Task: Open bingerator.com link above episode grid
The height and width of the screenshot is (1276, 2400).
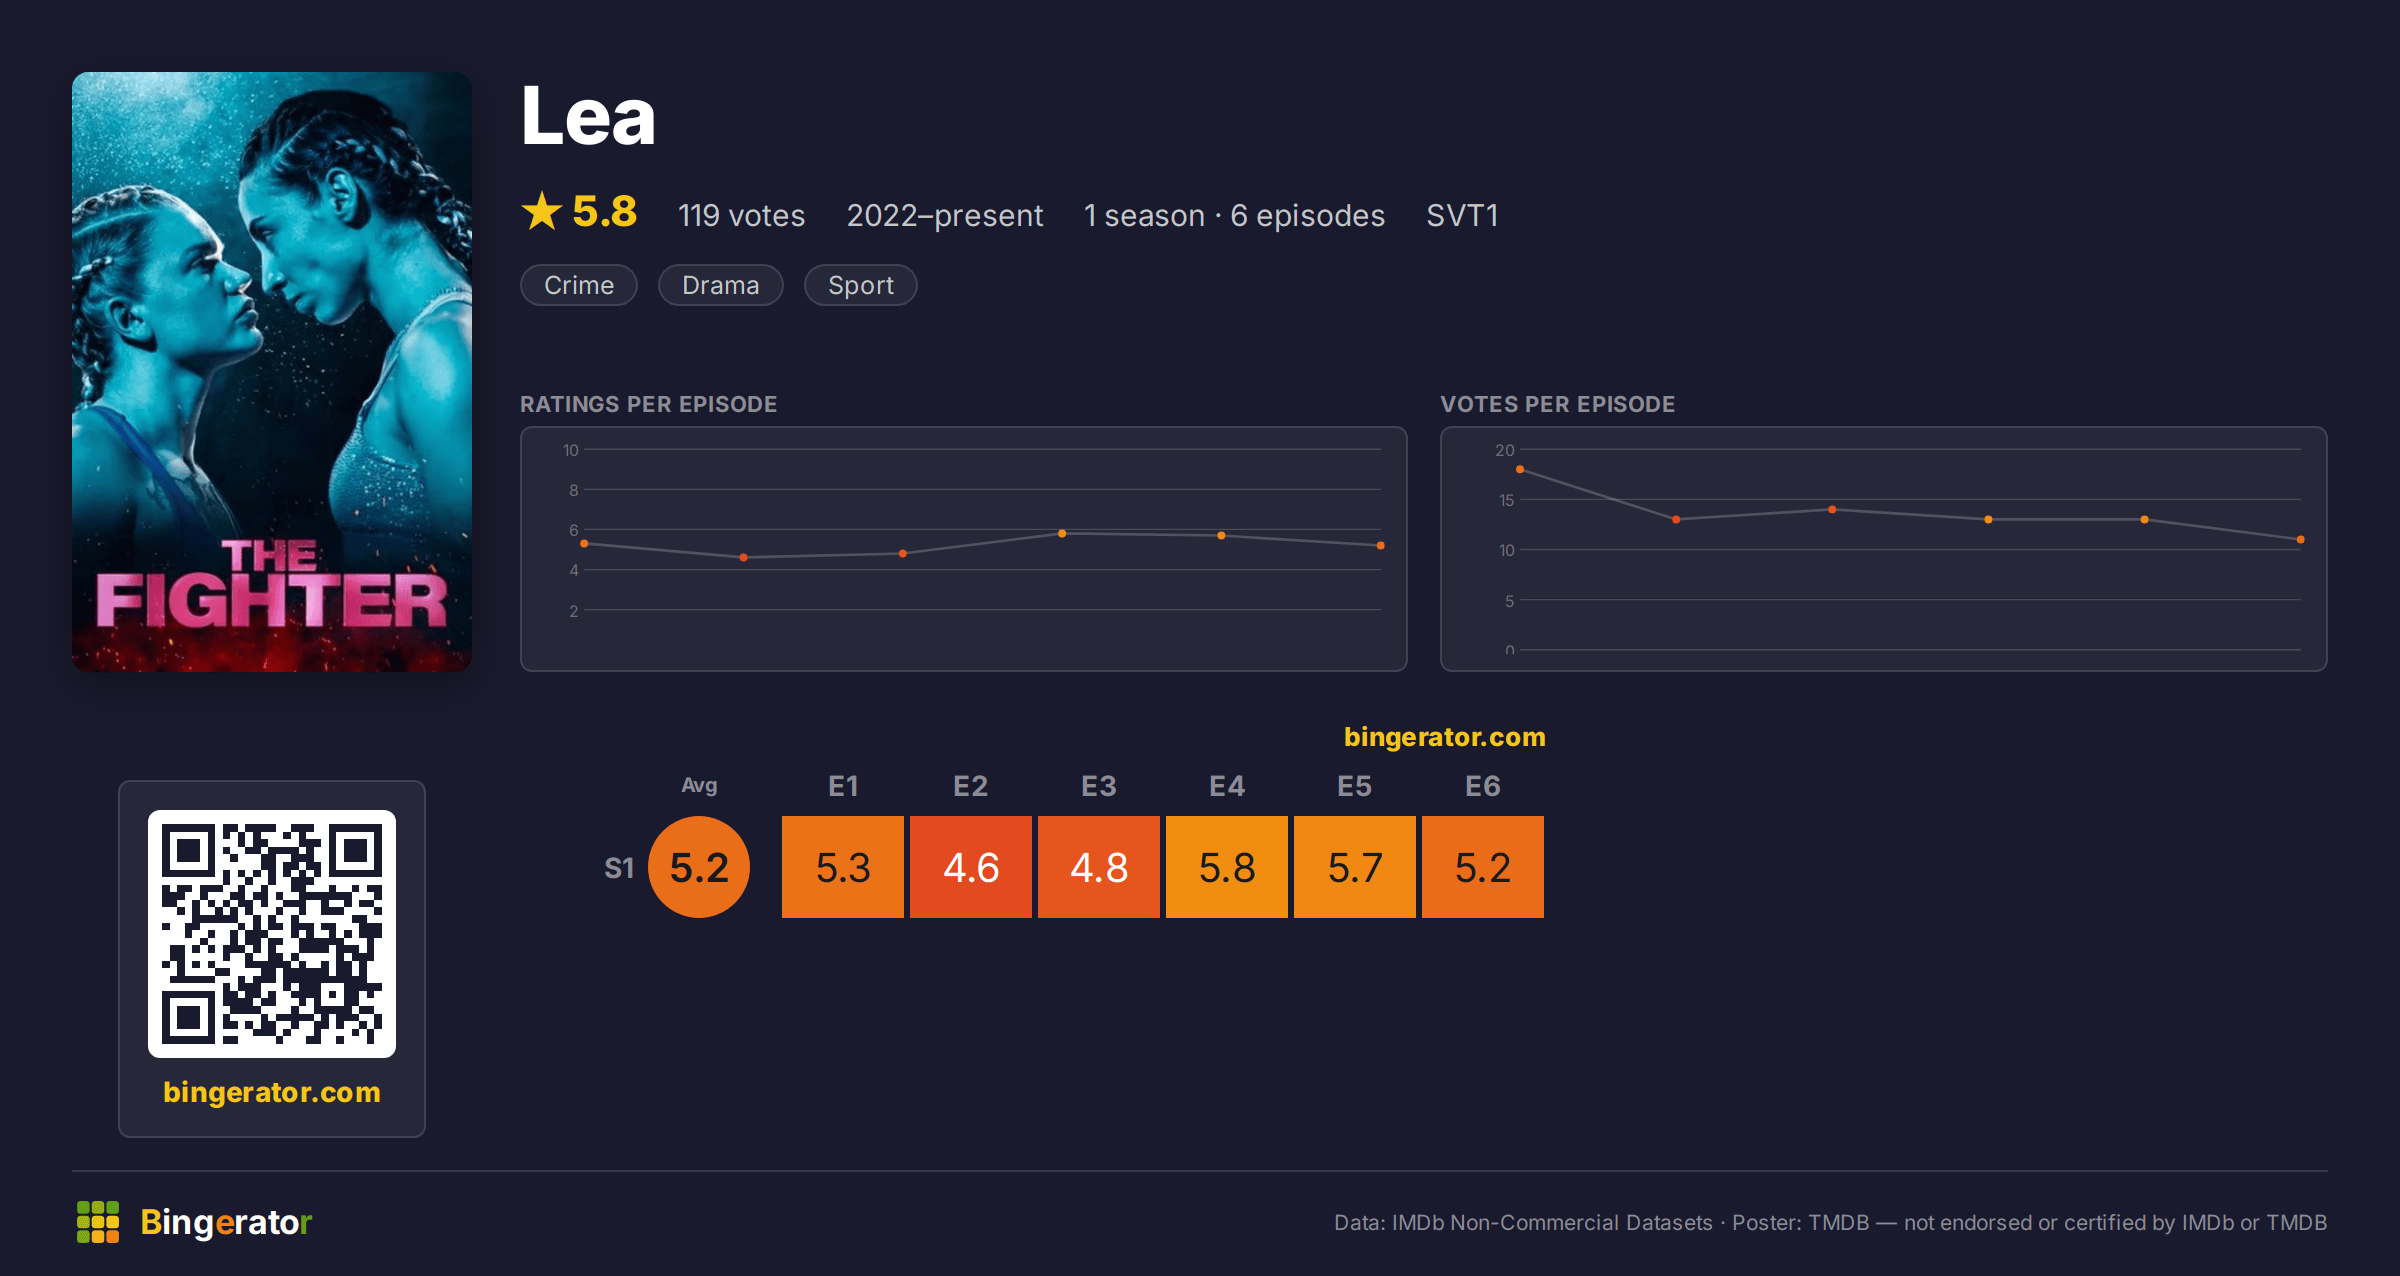Action: coord(1445,737)
